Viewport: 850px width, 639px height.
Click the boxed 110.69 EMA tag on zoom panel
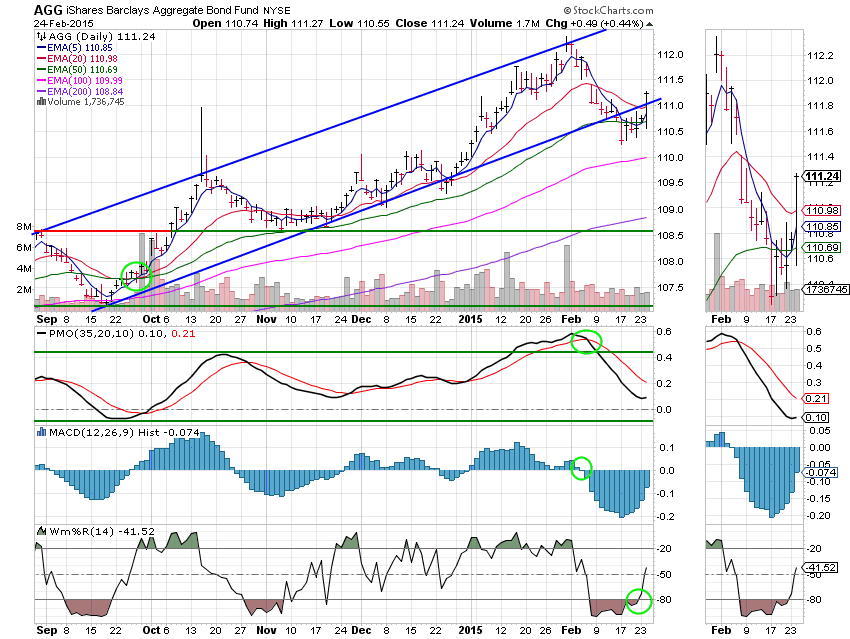[x=822, y=247]
